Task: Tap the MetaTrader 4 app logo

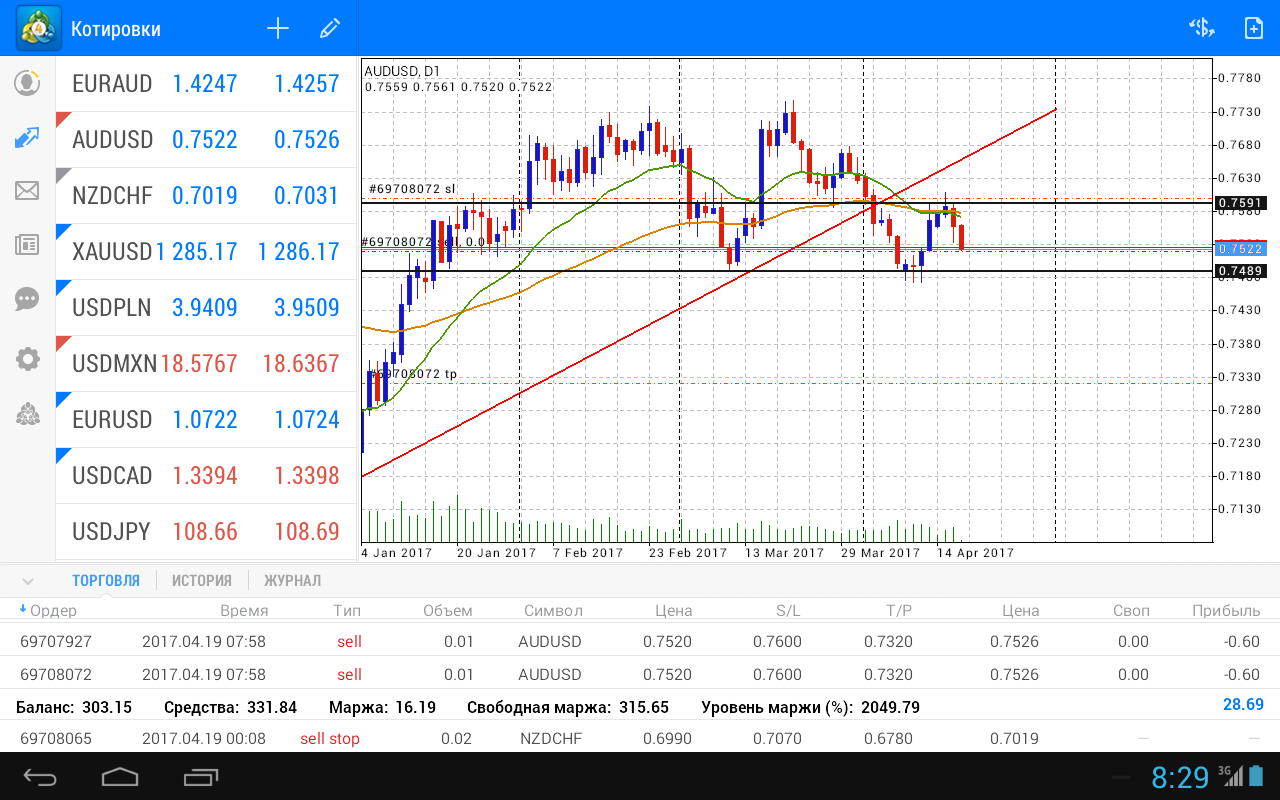Action: (x=38, y=28)
